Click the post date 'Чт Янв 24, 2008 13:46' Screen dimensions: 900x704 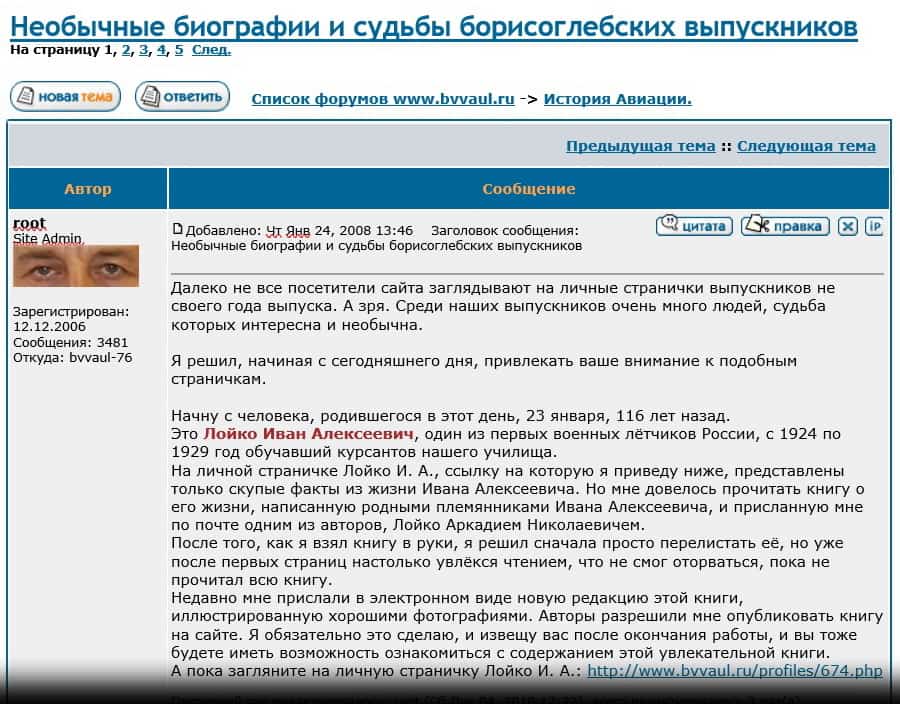[340, 231]
